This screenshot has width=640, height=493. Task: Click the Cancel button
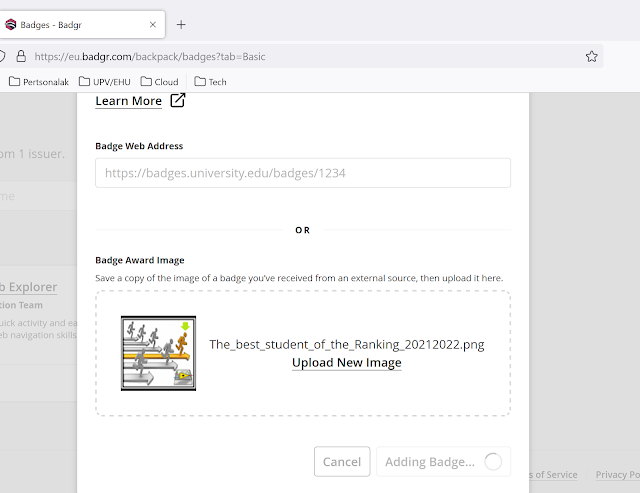(342, 462)
